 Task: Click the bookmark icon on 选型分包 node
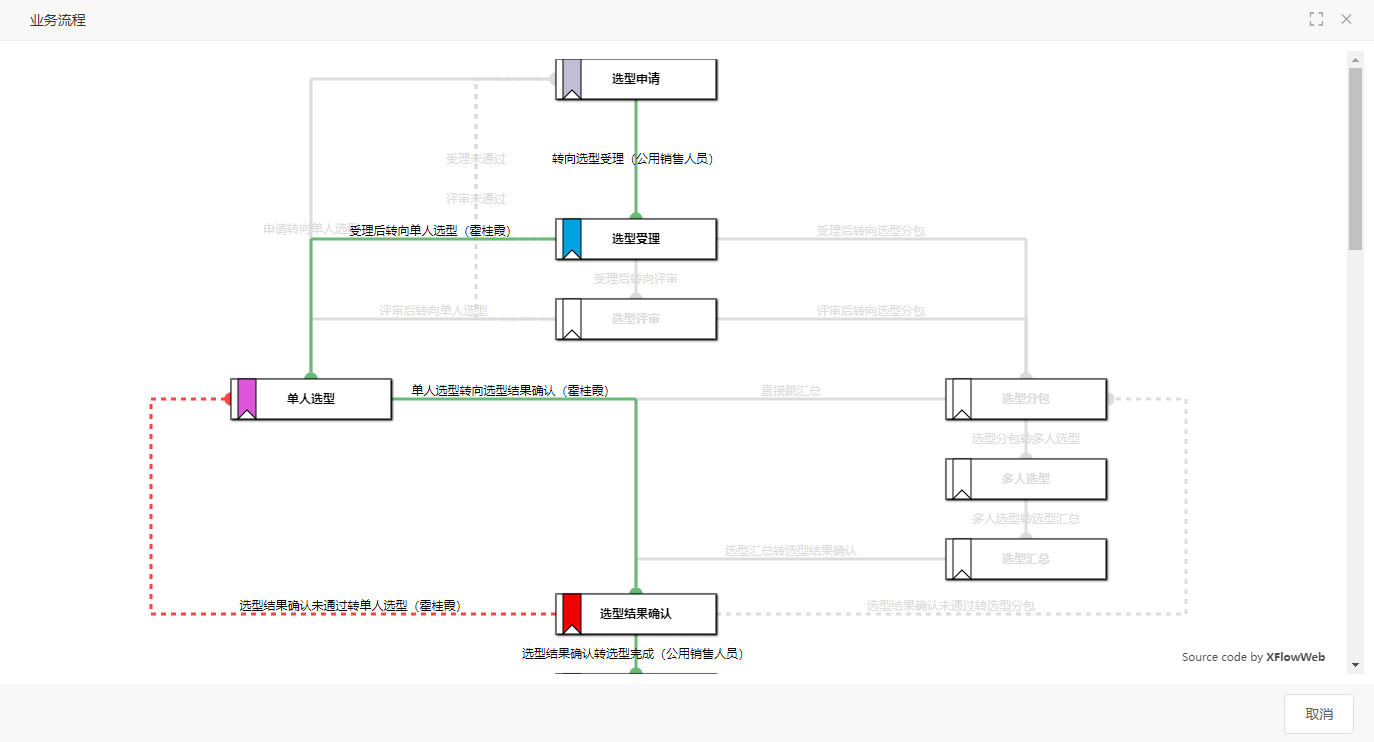[961, 399]
